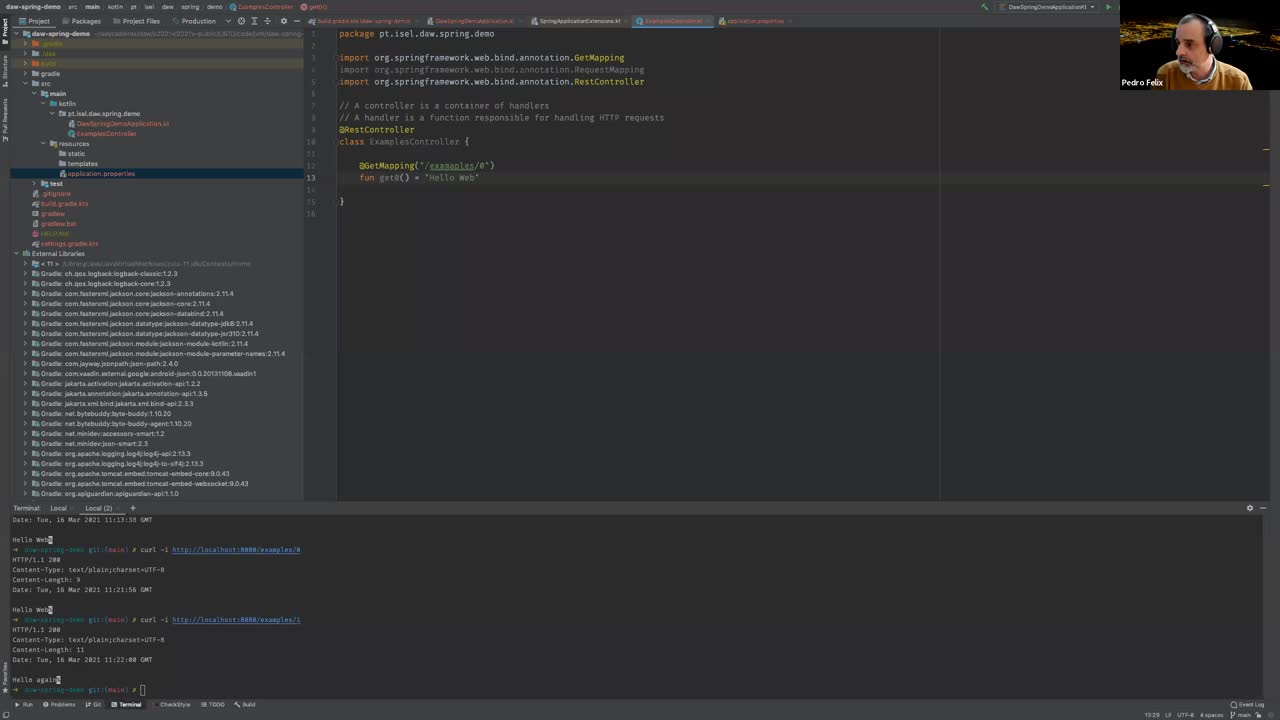Expand the test folder in tree

(x=34, y=184)
